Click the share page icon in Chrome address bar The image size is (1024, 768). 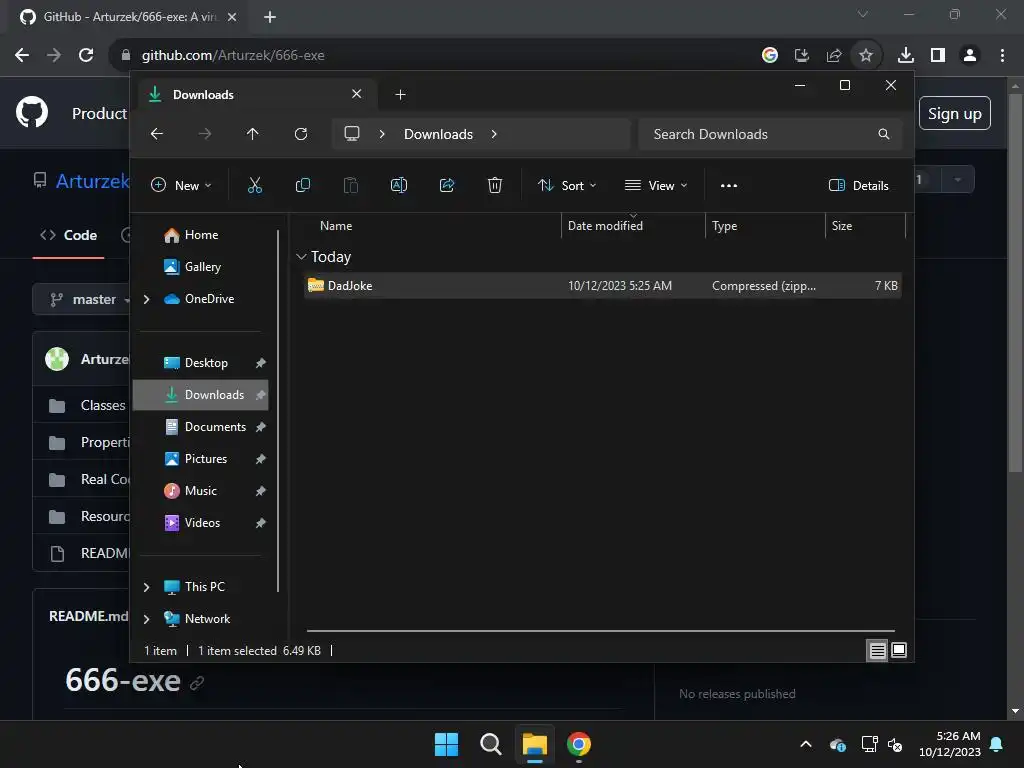click(834, 56)
